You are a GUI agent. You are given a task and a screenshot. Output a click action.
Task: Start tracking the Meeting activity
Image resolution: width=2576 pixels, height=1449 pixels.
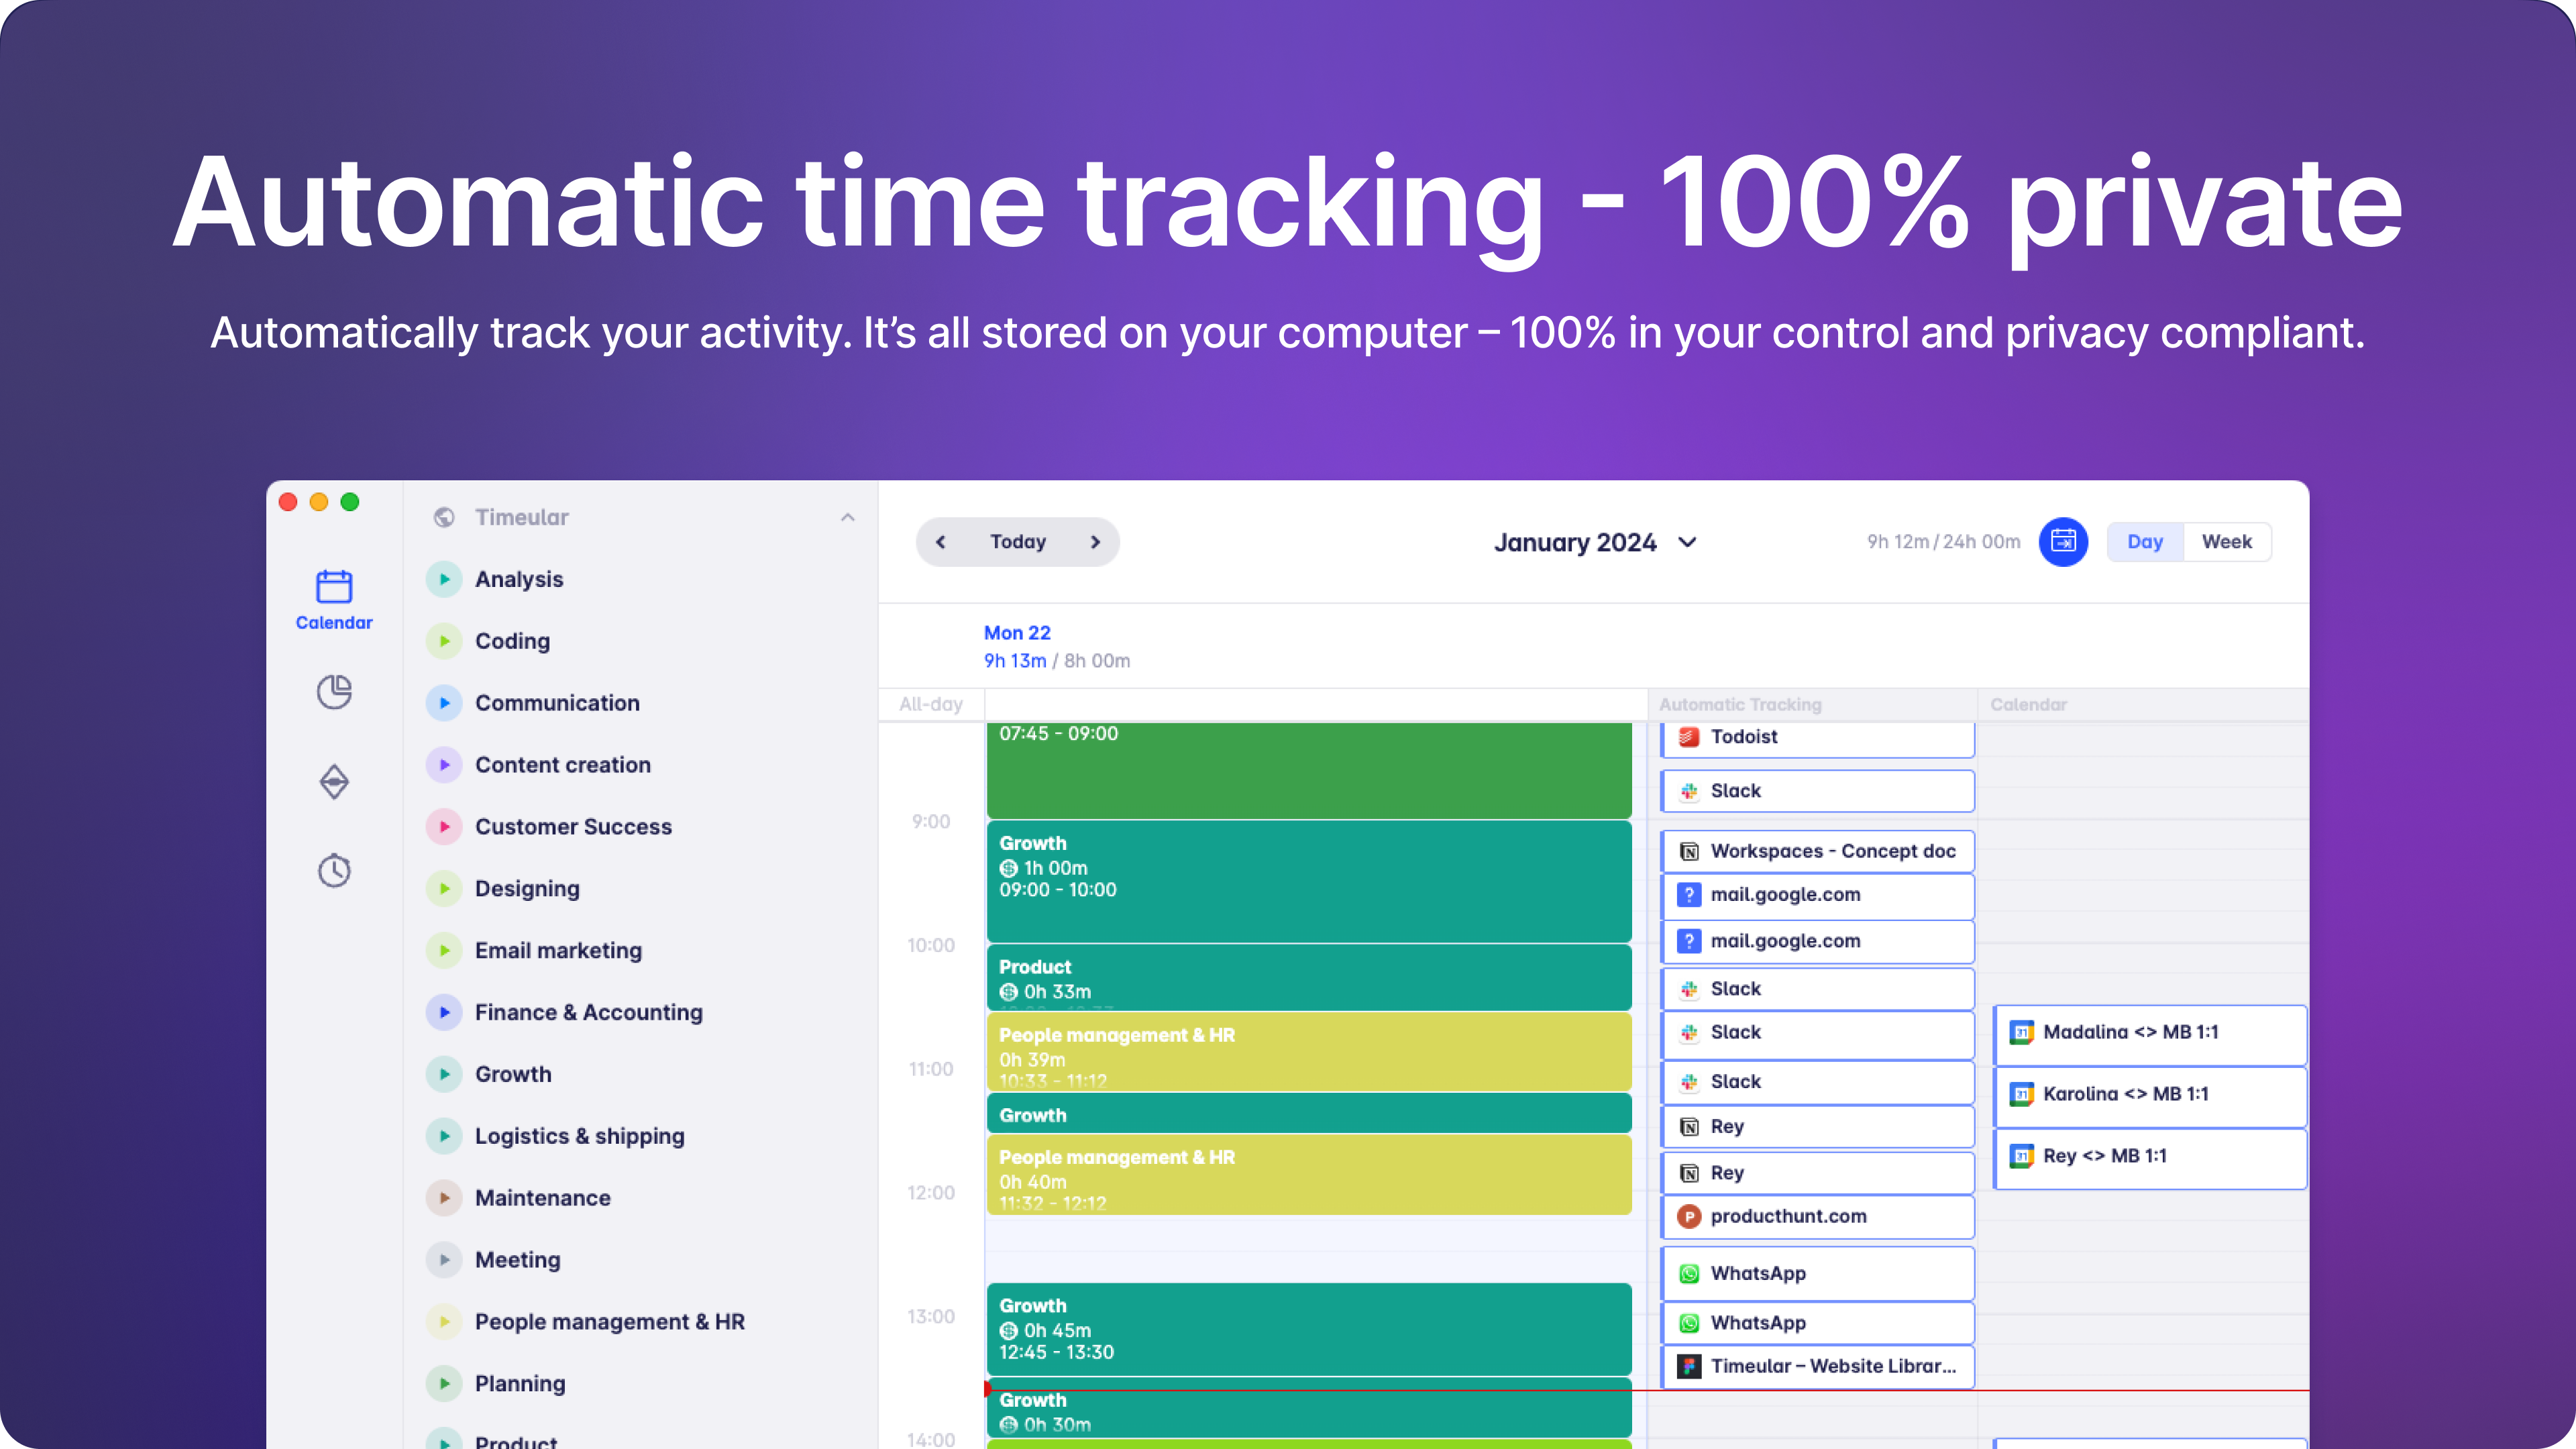pos(444,1260)
